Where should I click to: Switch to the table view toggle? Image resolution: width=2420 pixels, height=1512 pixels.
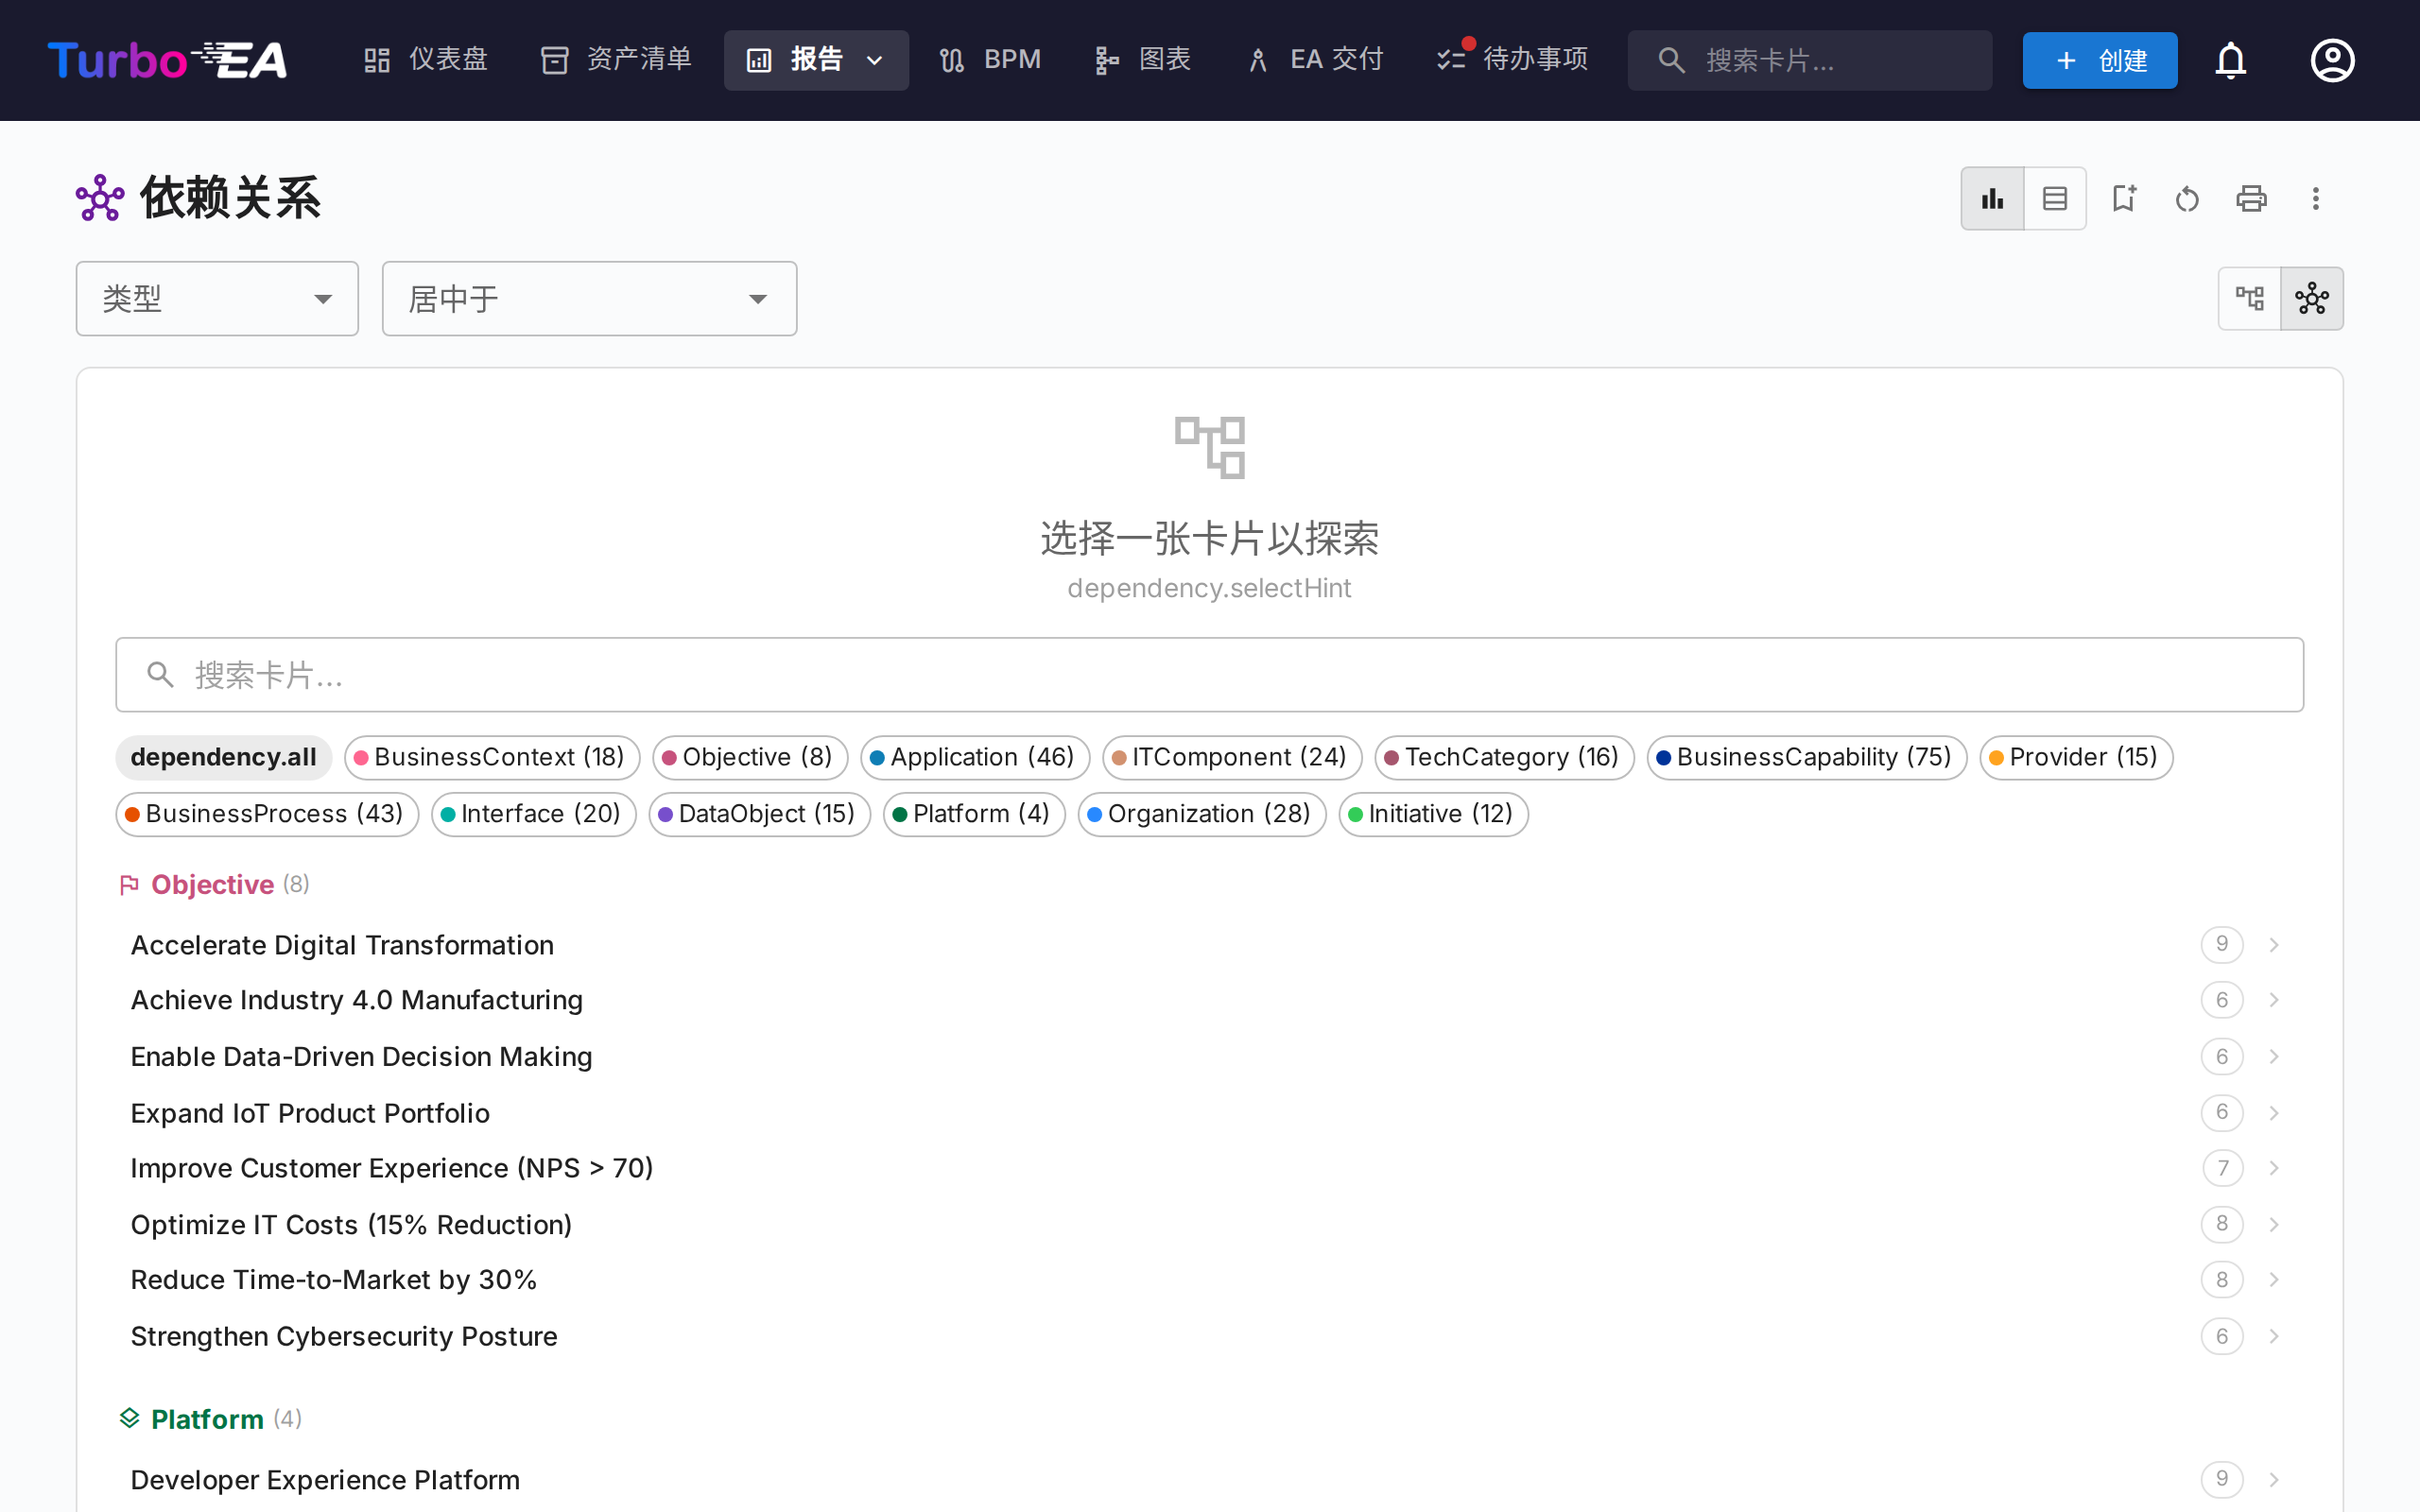click(2054, 198)
